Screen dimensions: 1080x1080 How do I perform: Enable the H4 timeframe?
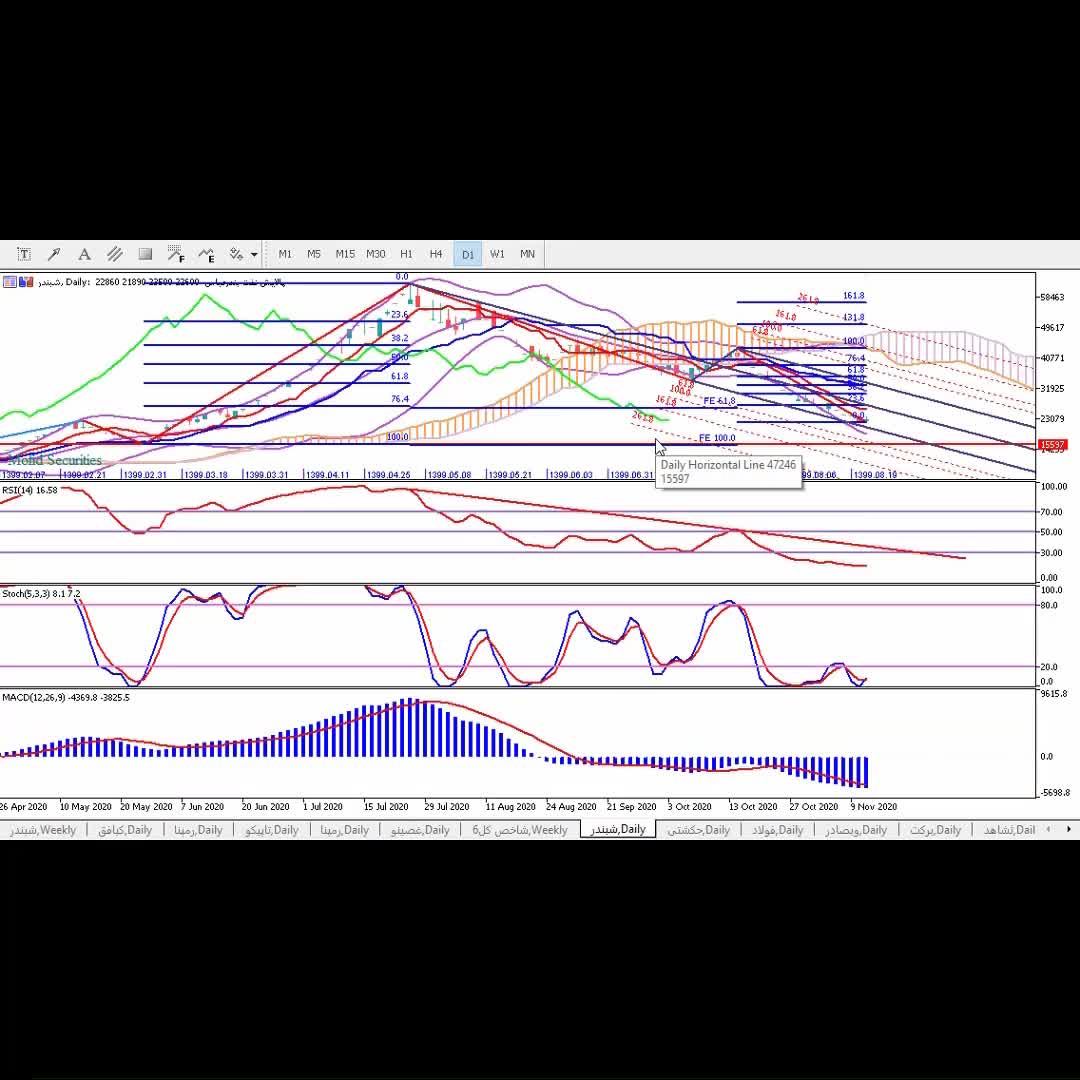pyautogui.click(x=436, y=254)
